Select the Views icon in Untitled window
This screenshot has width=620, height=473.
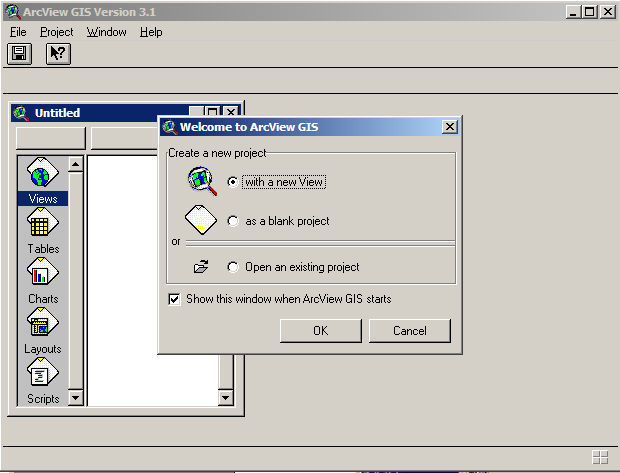43,172
